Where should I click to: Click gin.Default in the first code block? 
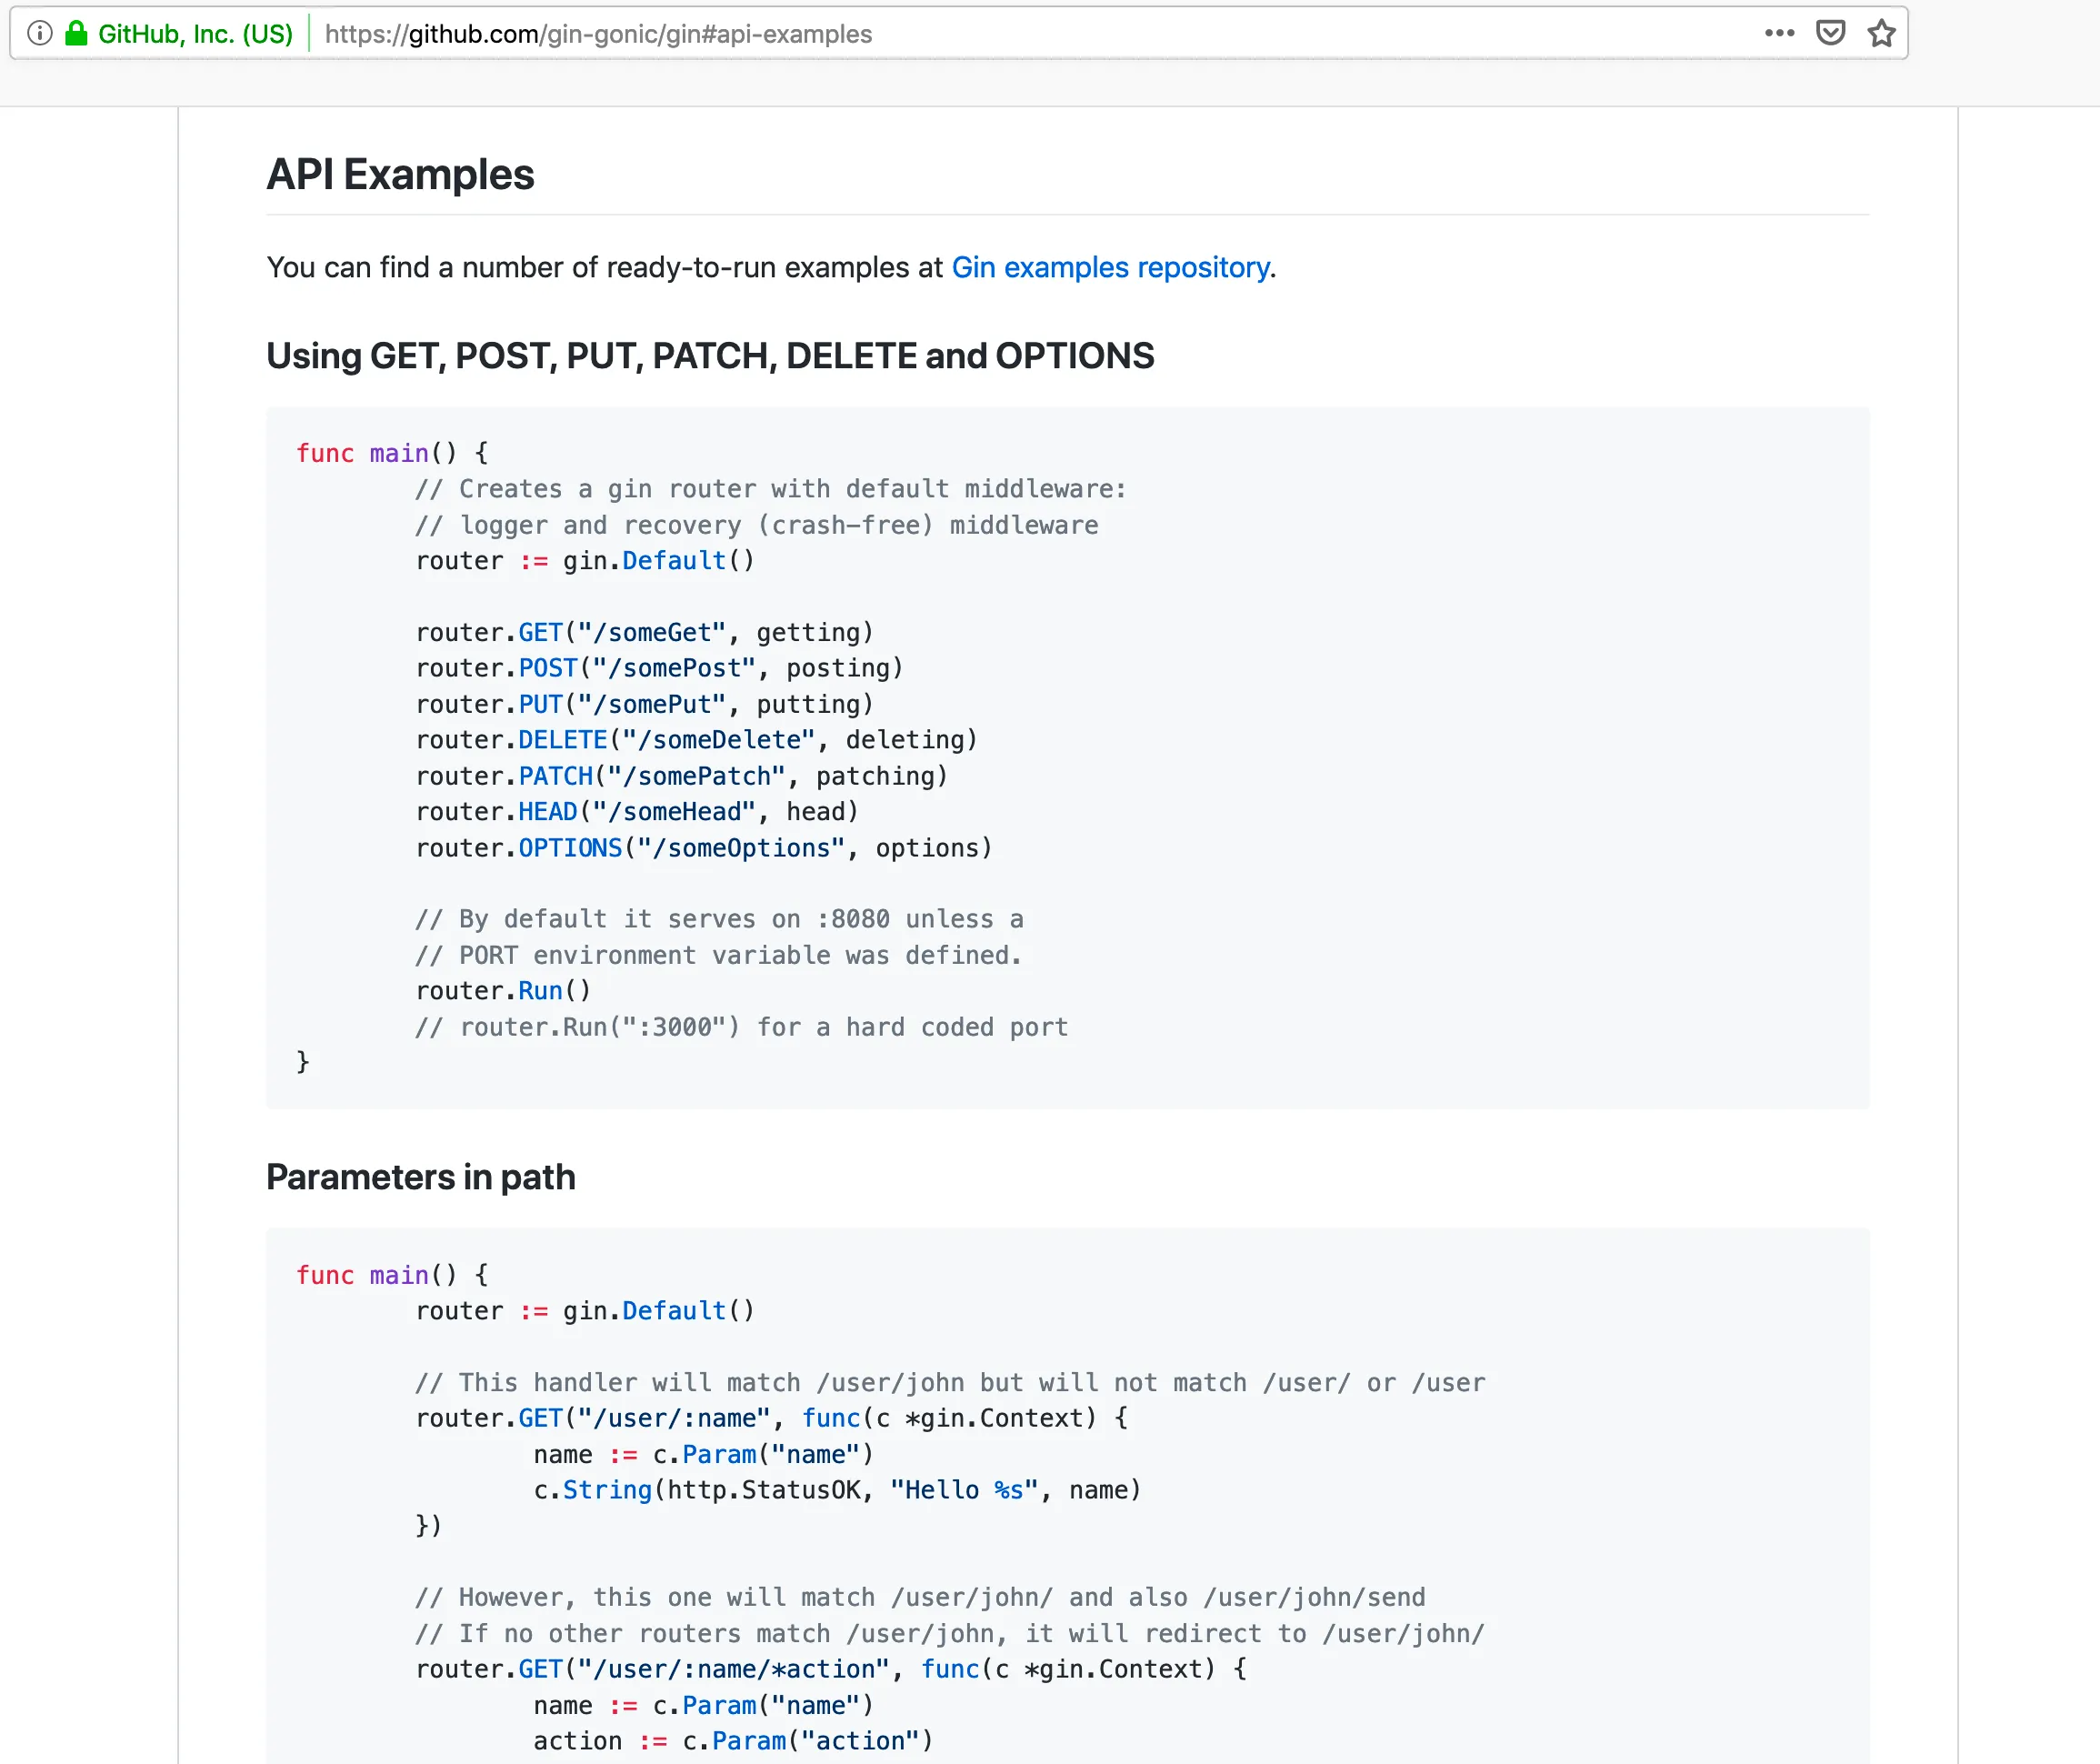point(672,560)
